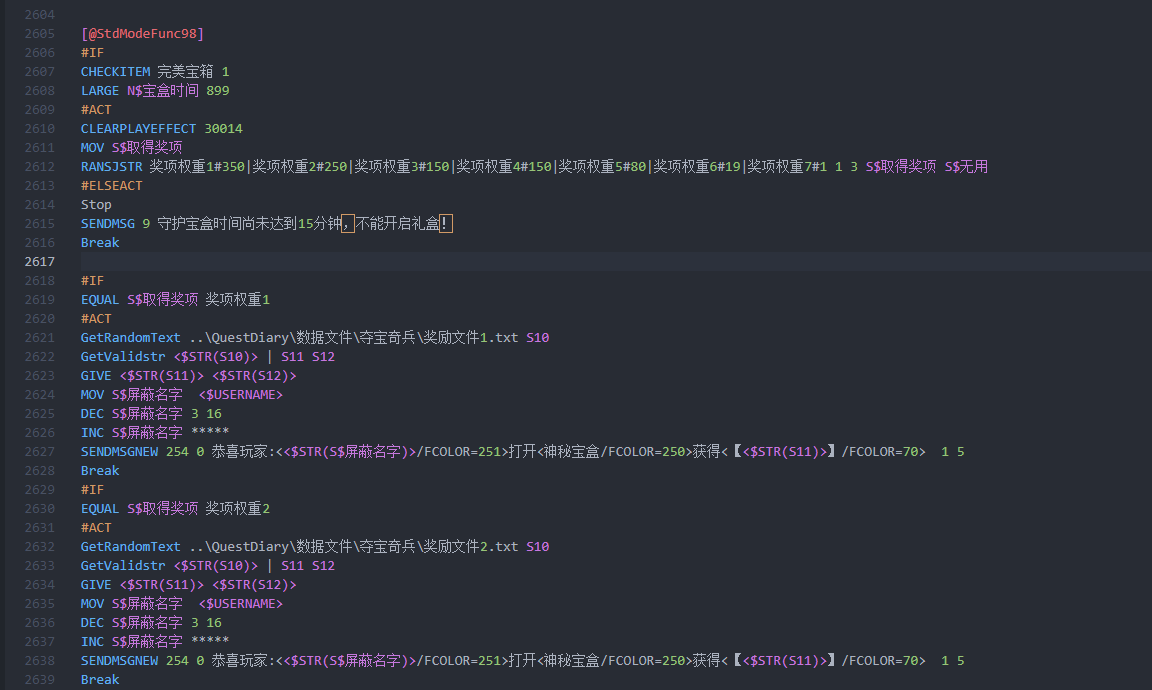1152x690 pixels.
Task: Click the EQUAL keyword on line 2619
Action: 99,299
